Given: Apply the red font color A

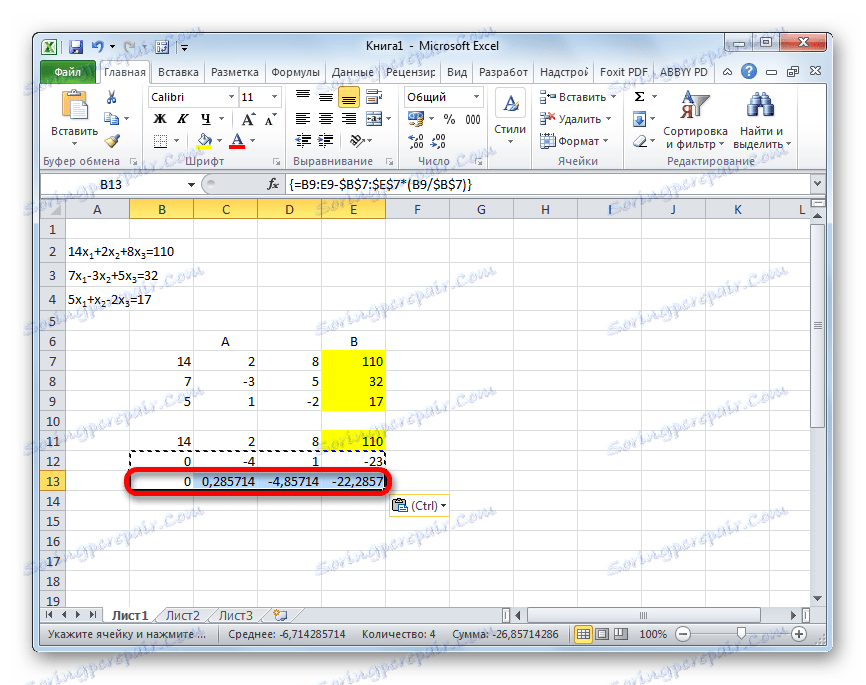Looking at the screenshot, I should pos(237,141).
